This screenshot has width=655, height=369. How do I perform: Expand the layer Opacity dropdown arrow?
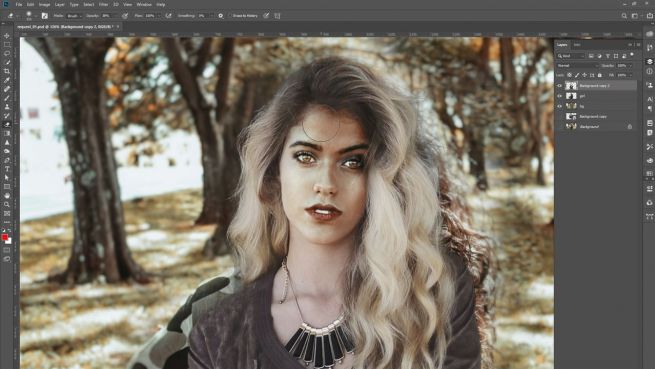coord(630,66)
